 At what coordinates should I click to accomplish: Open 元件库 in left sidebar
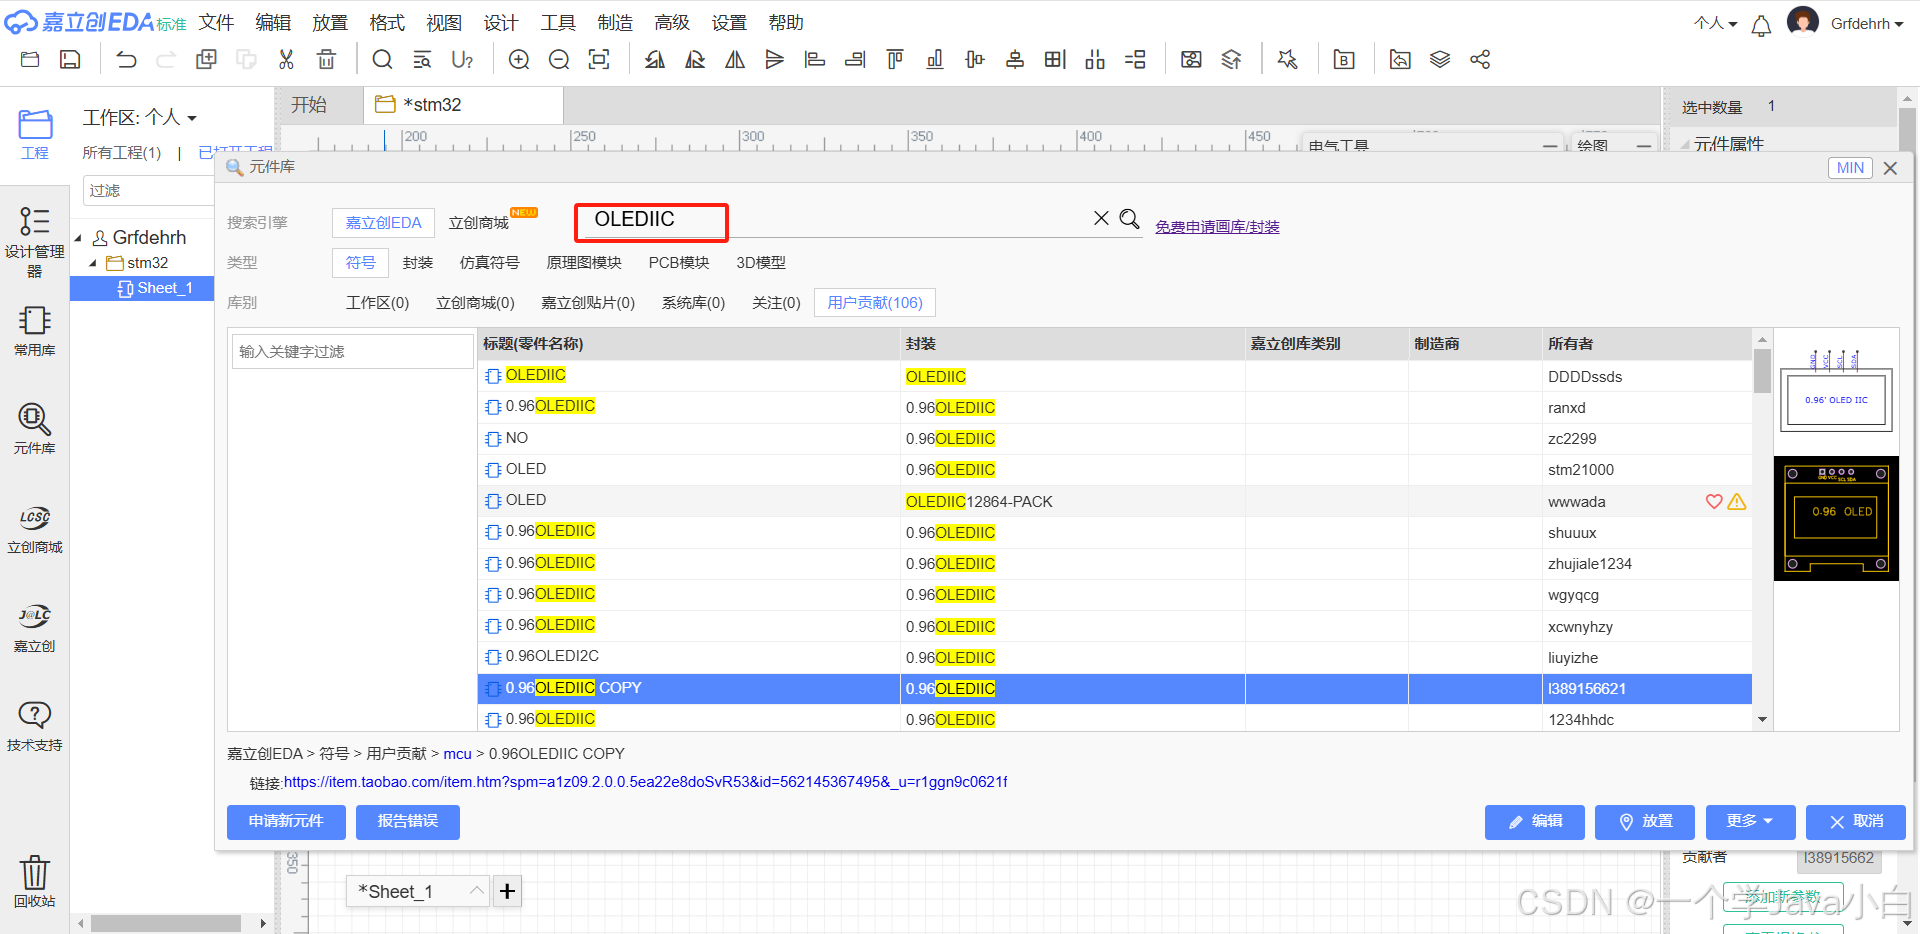click(35, 429)
